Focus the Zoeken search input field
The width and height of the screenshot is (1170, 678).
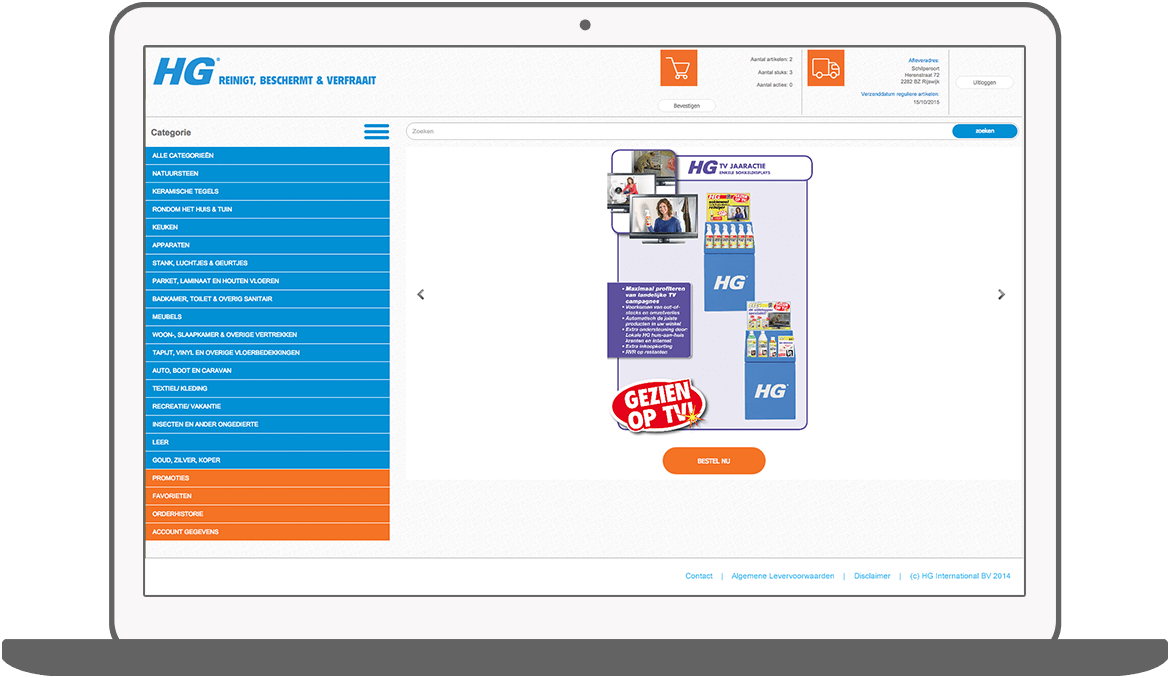click(678, 131)
